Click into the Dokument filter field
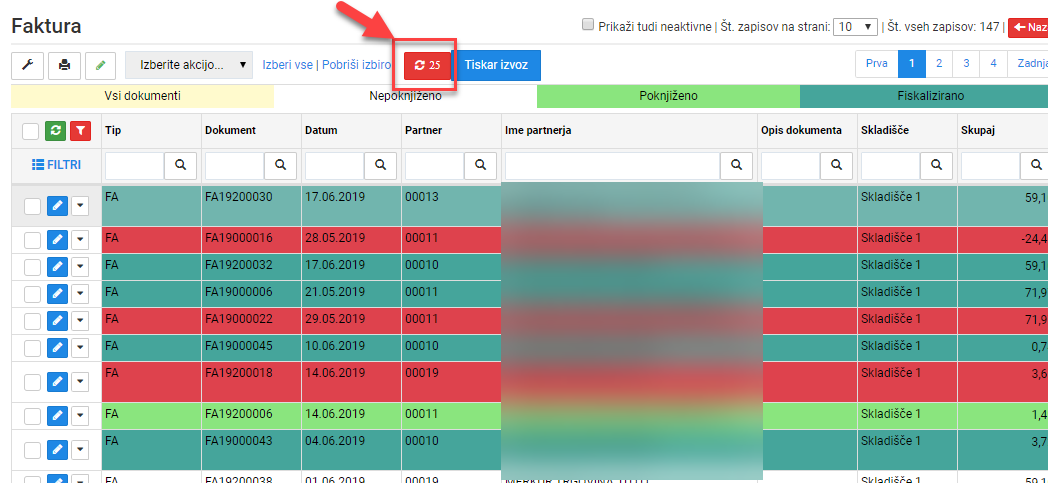The width and height of the screenshot is (1048, 483). pos(235,166)
